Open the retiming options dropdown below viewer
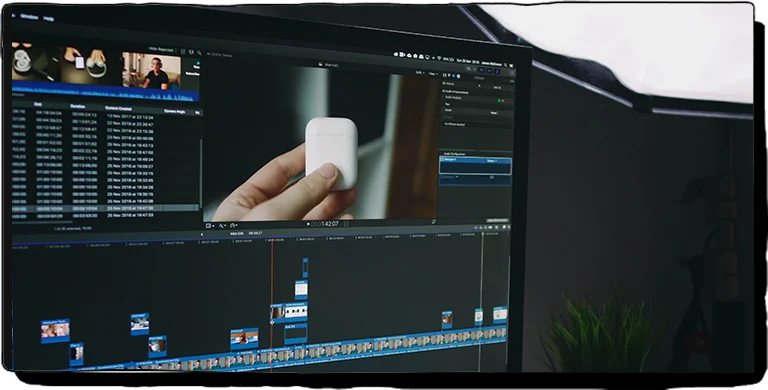 (x=234, y=225)
